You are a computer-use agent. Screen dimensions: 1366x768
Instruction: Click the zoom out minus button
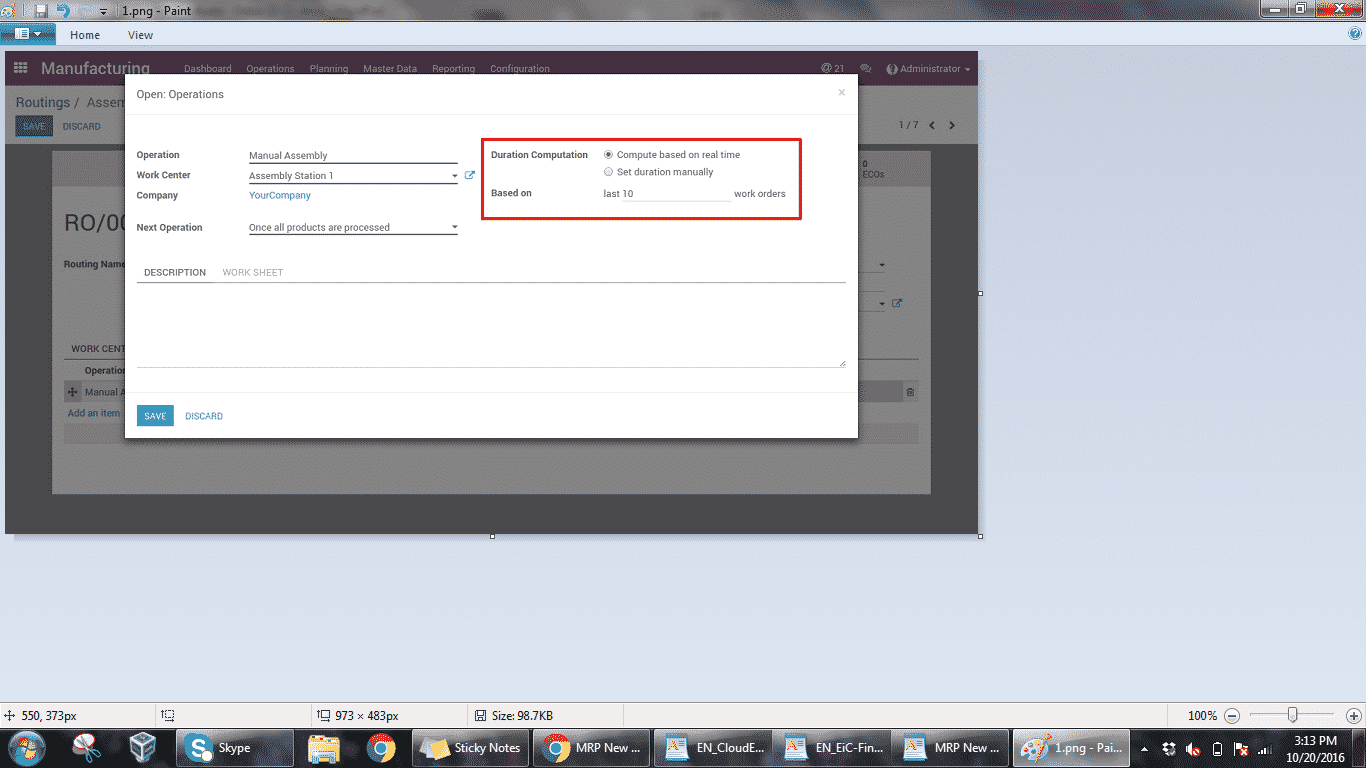1232,716
